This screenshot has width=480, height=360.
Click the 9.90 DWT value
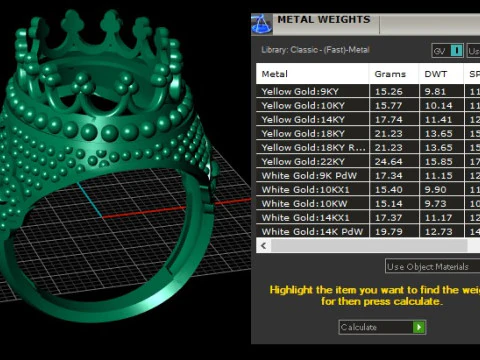click(435, 190)
